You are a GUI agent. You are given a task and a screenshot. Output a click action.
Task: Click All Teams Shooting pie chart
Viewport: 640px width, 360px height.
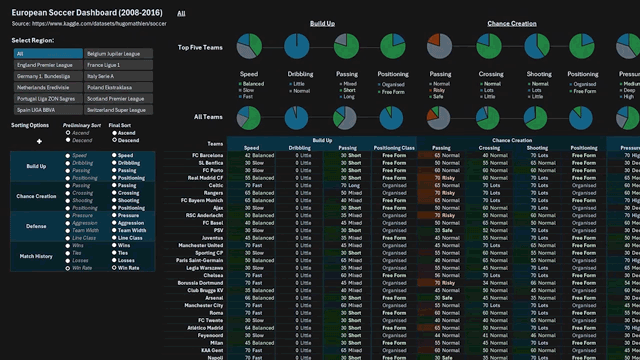[x=536, y=118]
